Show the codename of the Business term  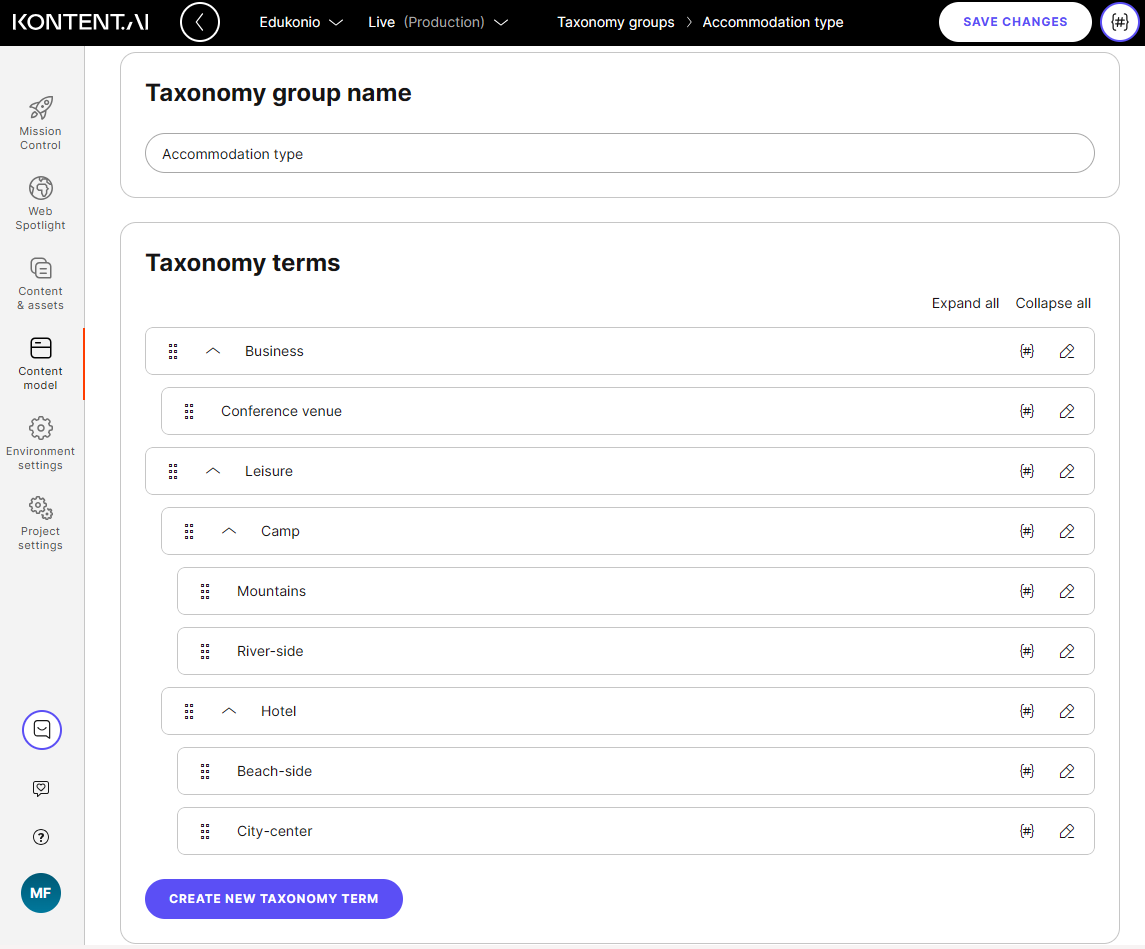[x=1027, y=351]
